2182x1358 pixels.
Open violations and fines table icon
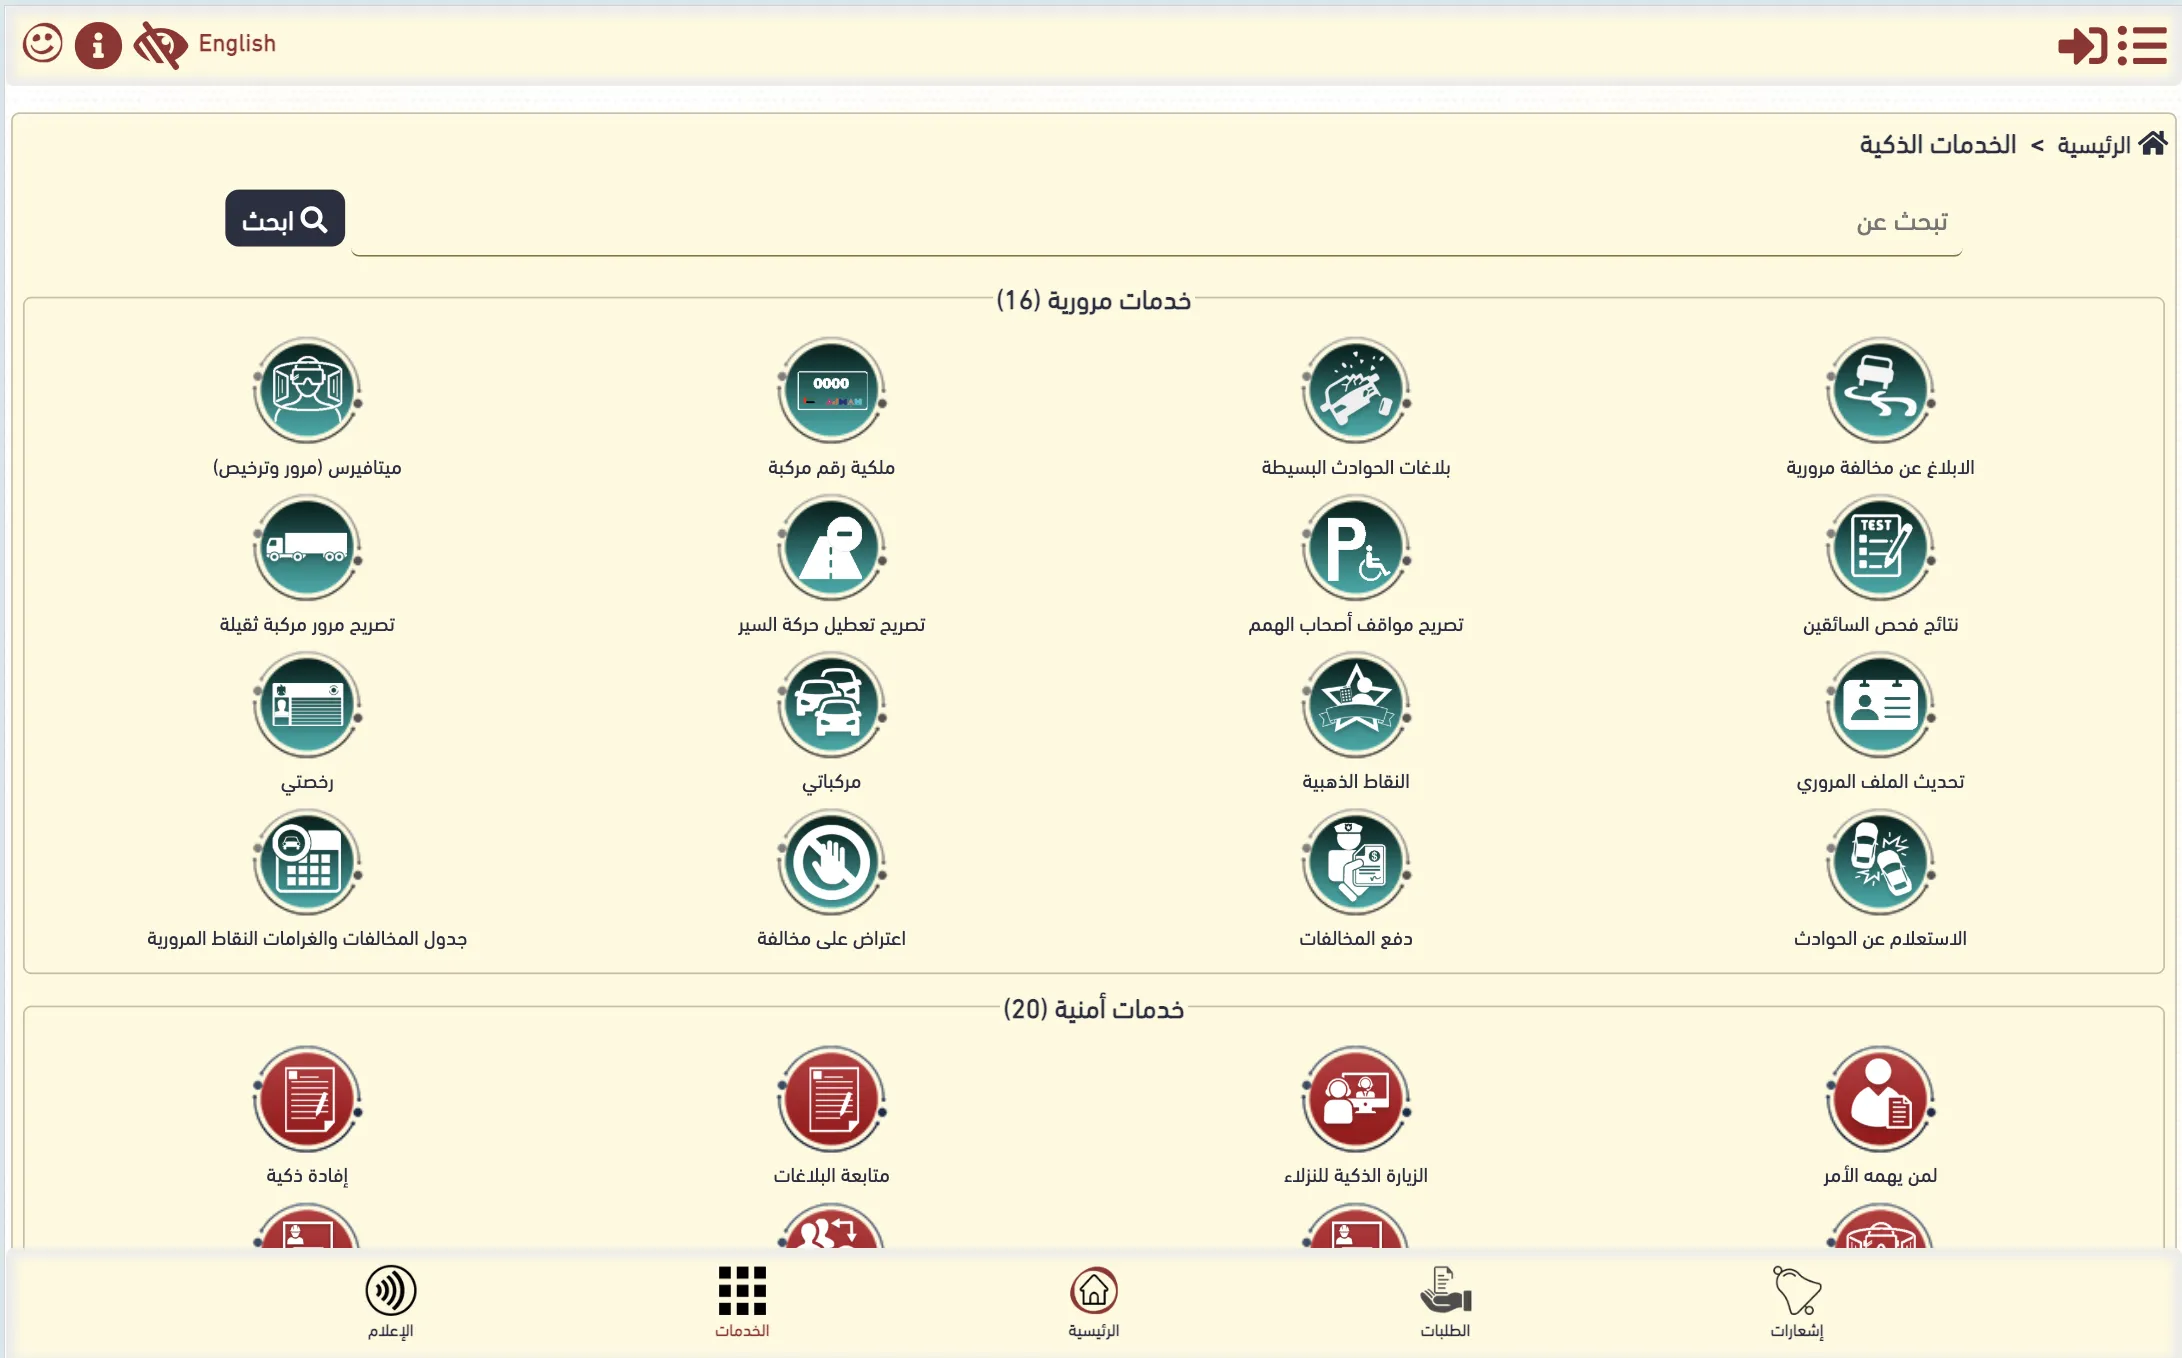(x=307, y=862)
